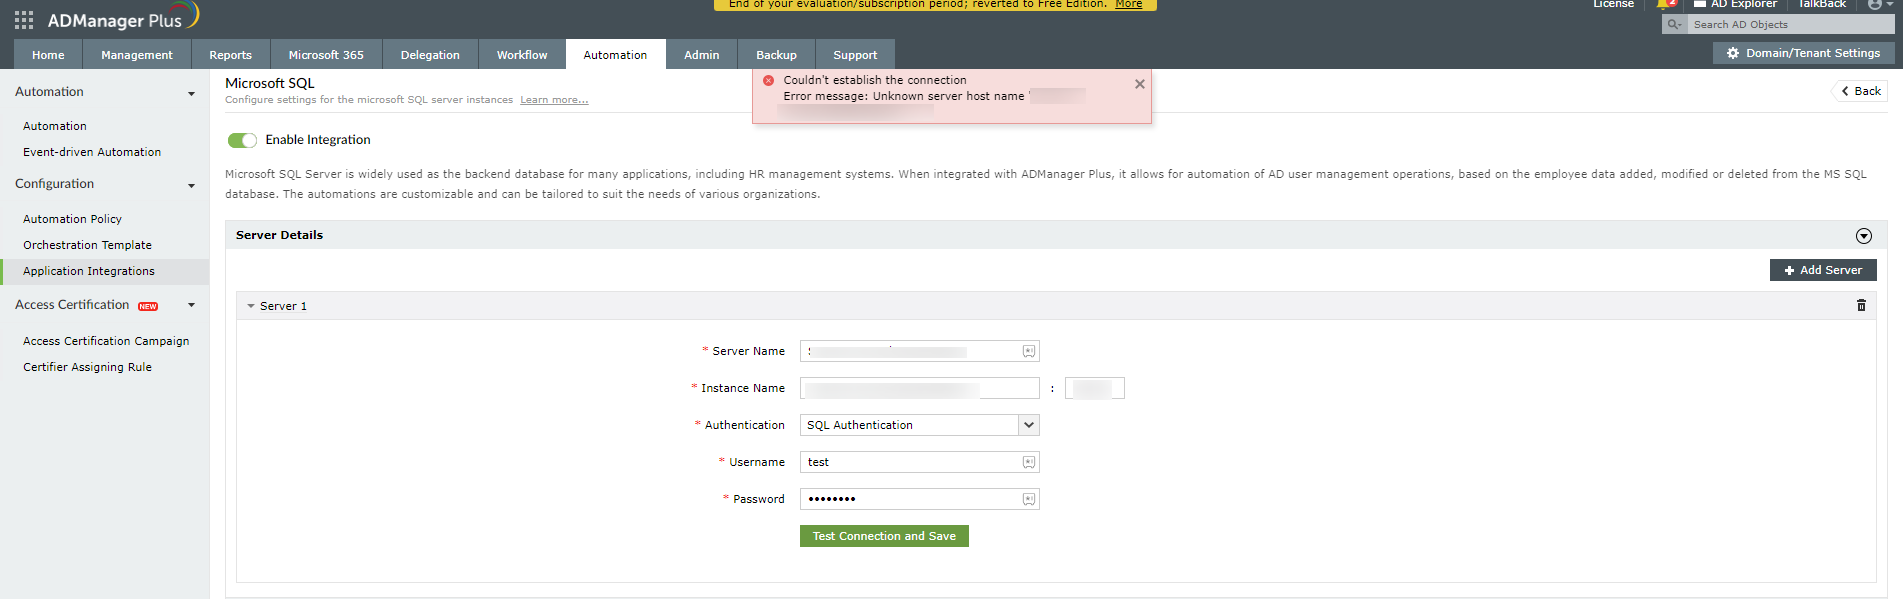Click into the Username input field

tap(910, 462)
